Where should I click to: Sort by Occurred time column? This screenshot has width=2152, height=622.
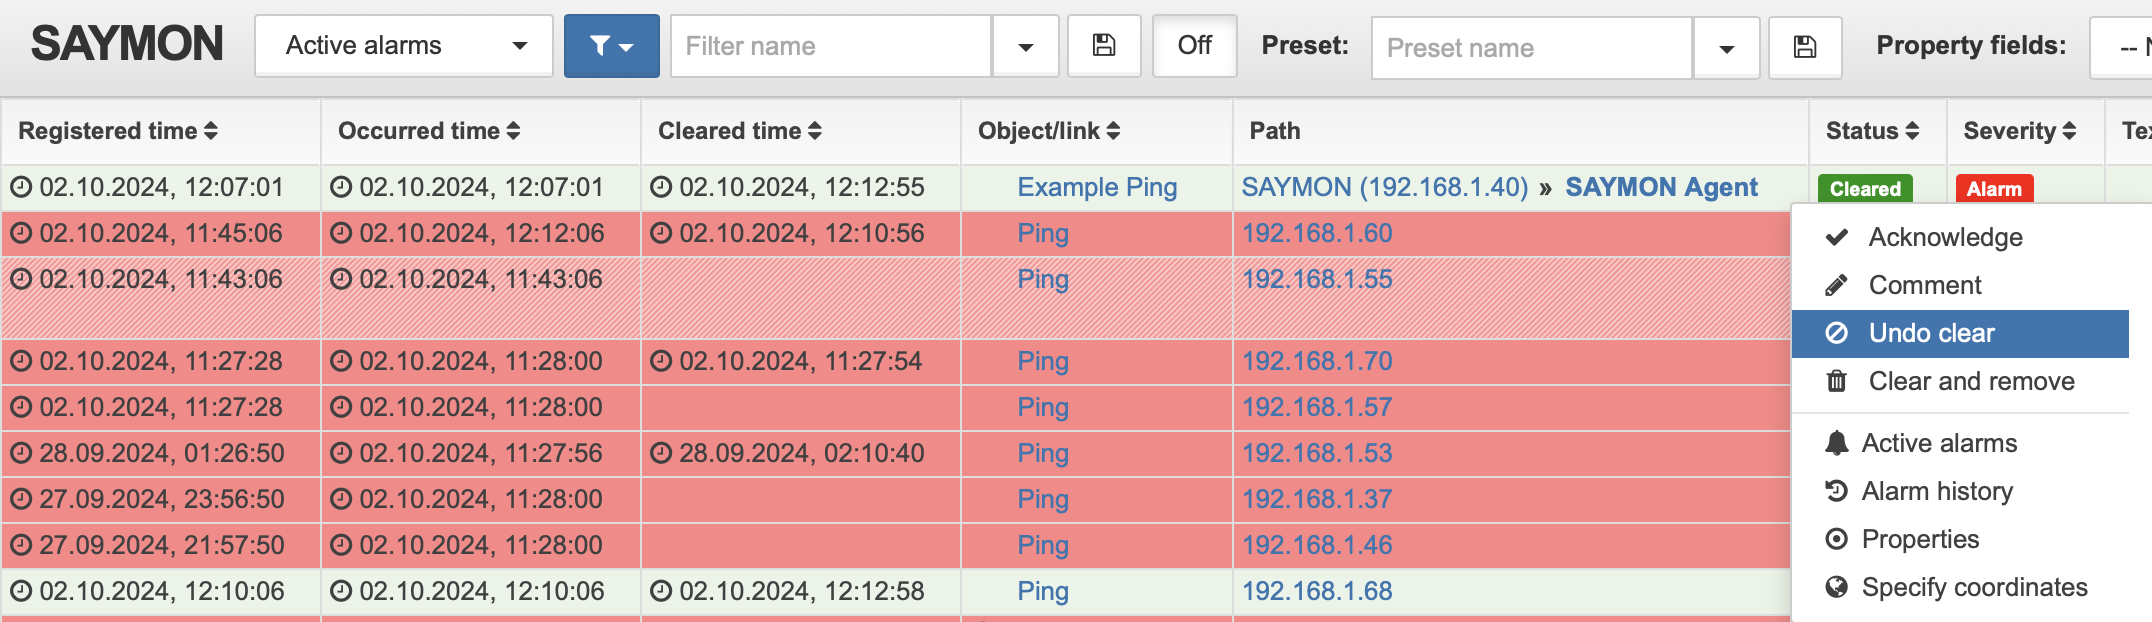(x=429, y=131)
